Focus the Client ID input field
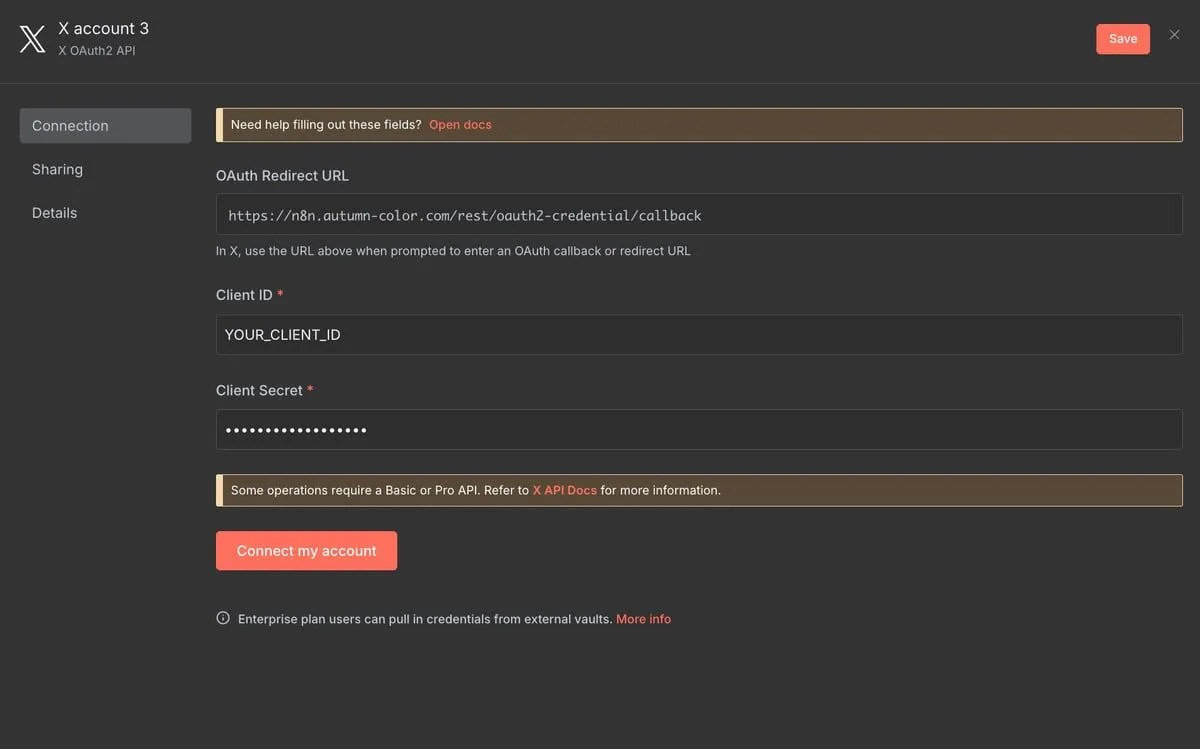 coord(698,335)
